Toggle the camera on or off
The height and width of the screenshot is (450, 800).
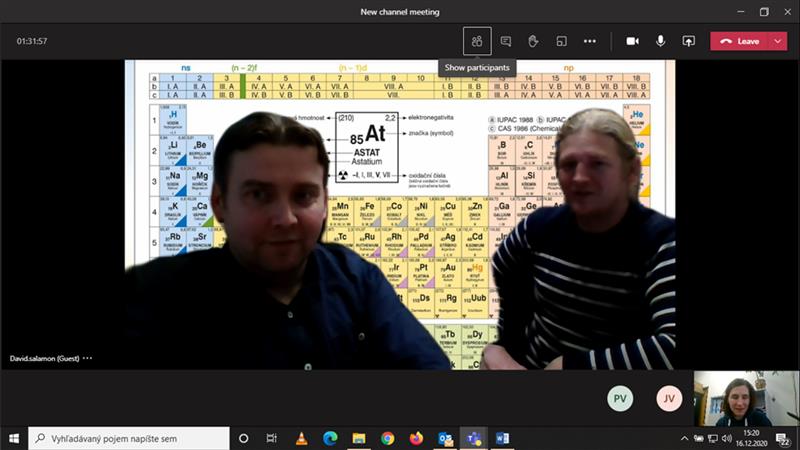[x=633, y=41]
